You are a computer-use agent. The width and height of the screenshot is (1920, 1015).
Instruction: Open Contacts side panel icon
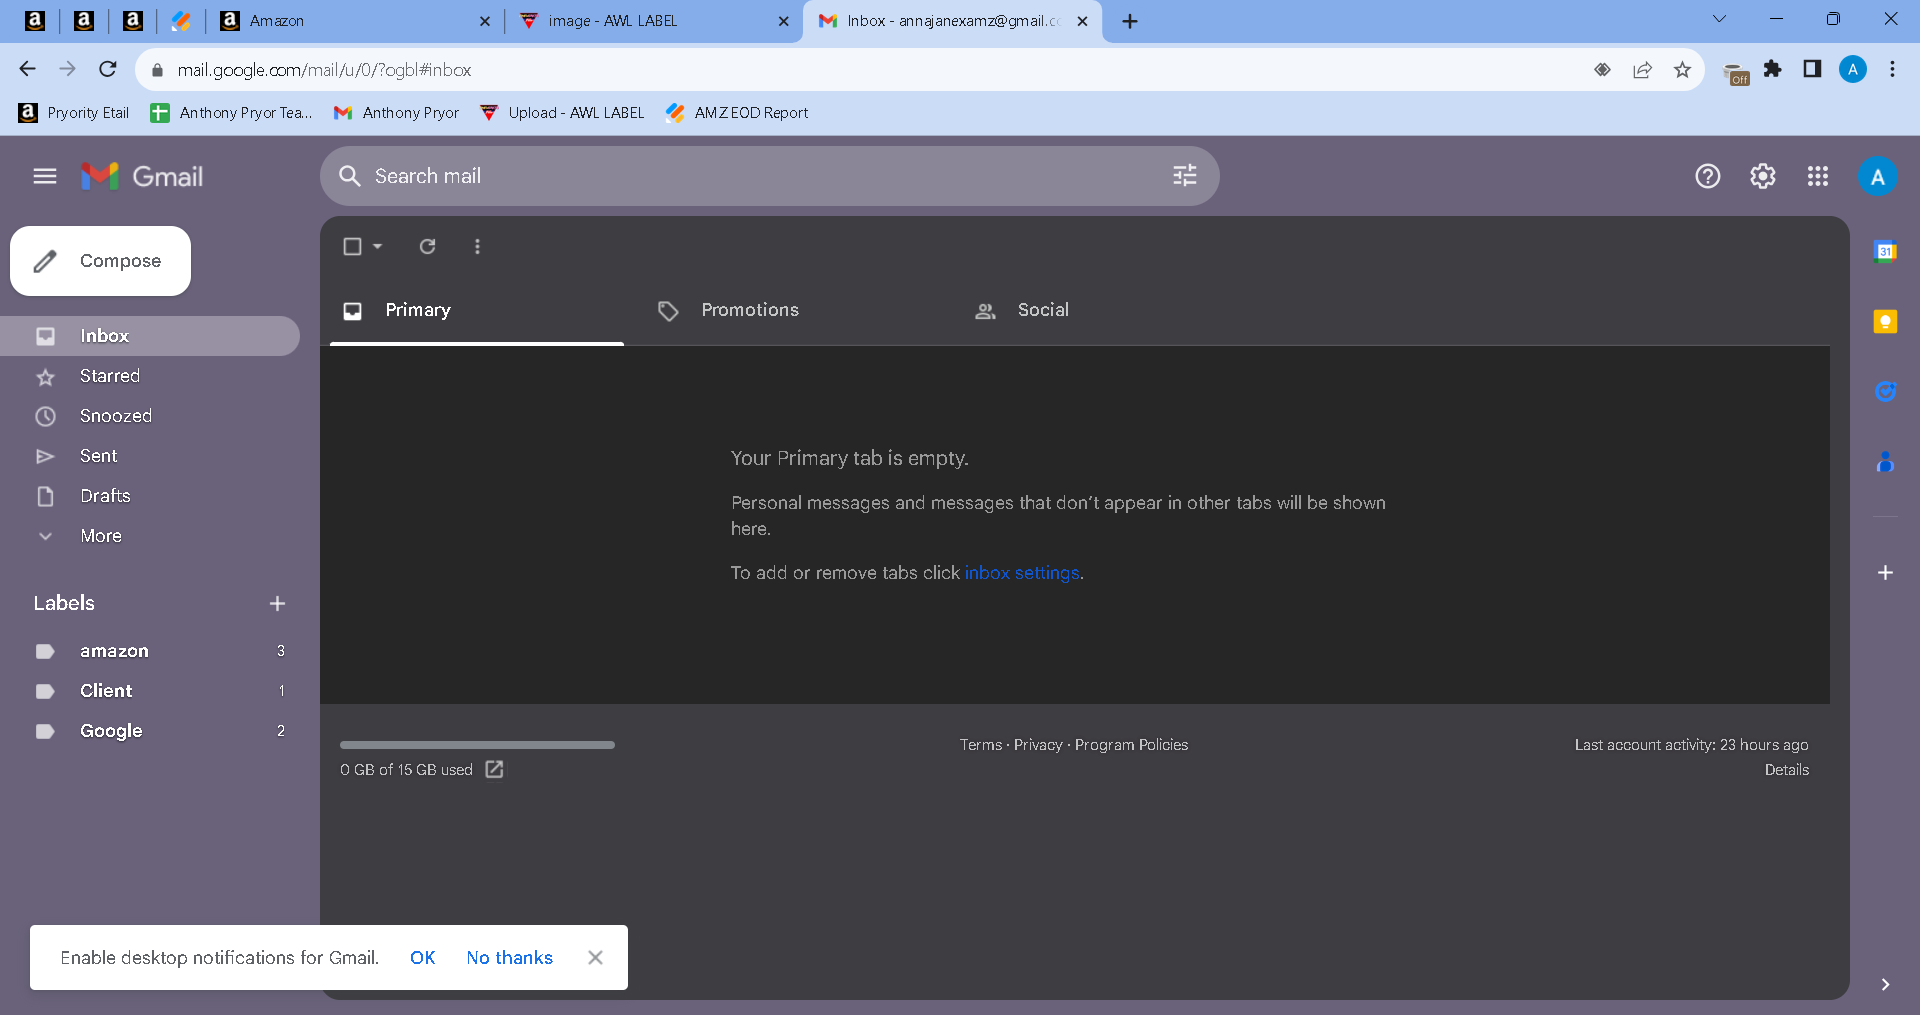1885,462
